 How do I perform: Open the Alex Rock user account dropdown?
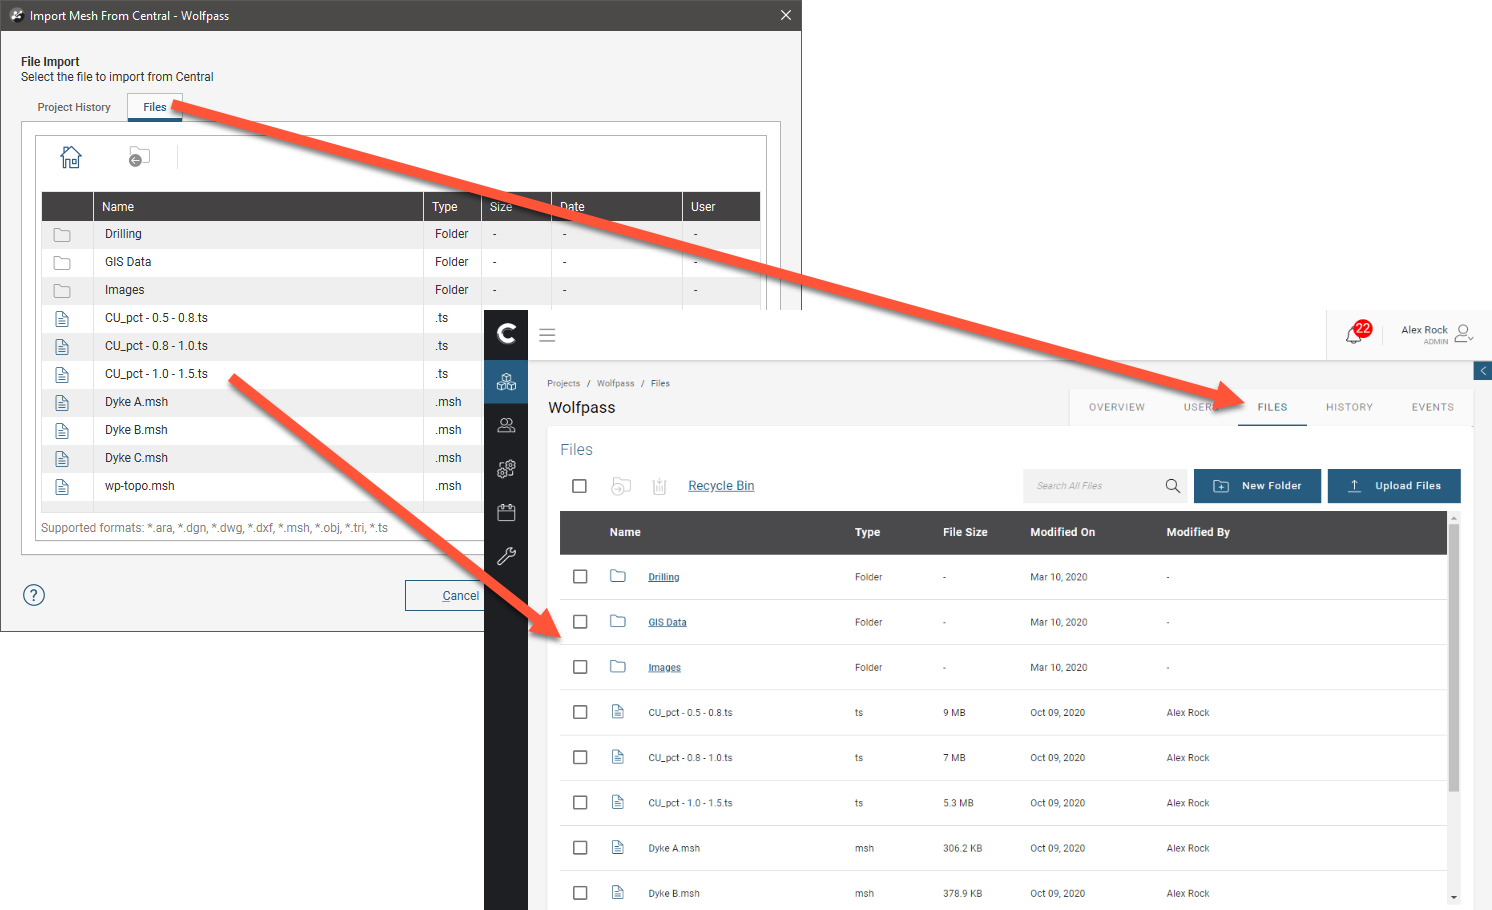[x=1437, y=334]
